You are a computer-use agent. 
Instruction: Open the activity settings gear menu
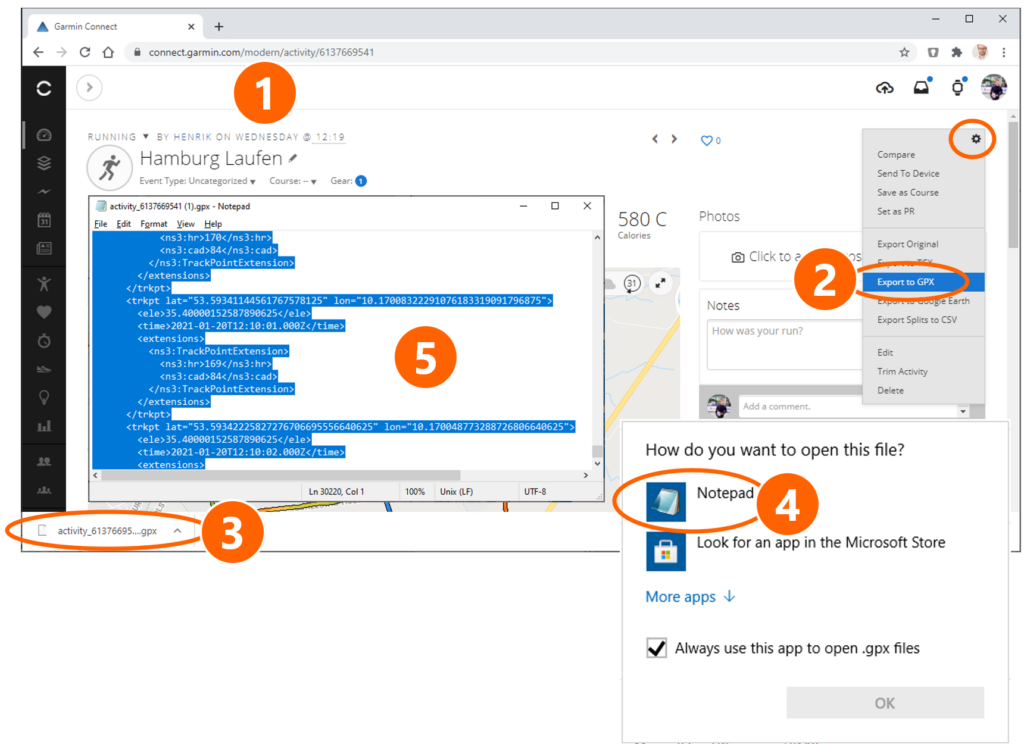(x=975, y=138)
